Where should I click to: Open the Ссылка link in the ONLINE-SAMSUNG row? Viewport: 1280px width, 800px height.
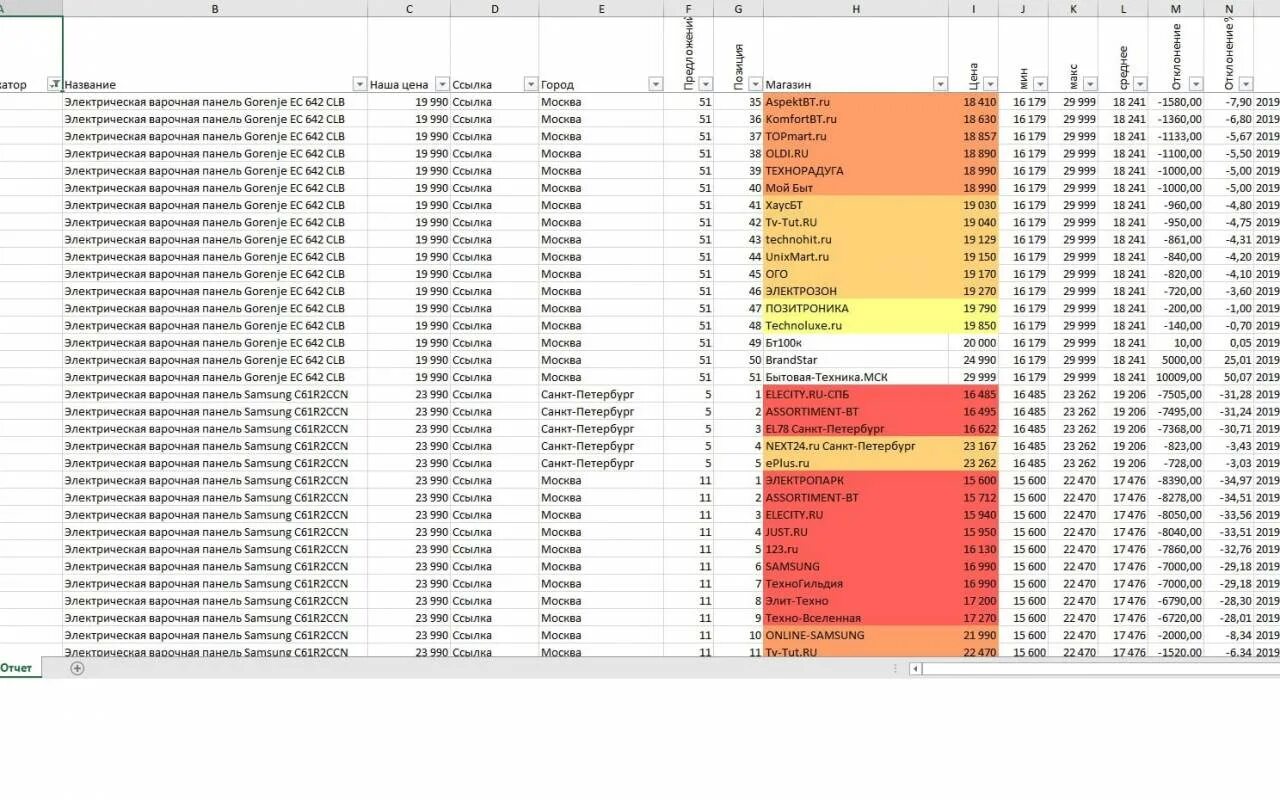[472, 635]
